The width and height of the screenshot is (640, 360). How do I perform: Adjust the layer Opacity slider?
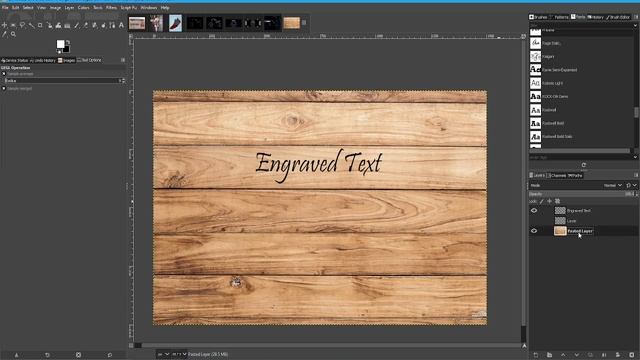pyautogui.click(x=581, y=194)
